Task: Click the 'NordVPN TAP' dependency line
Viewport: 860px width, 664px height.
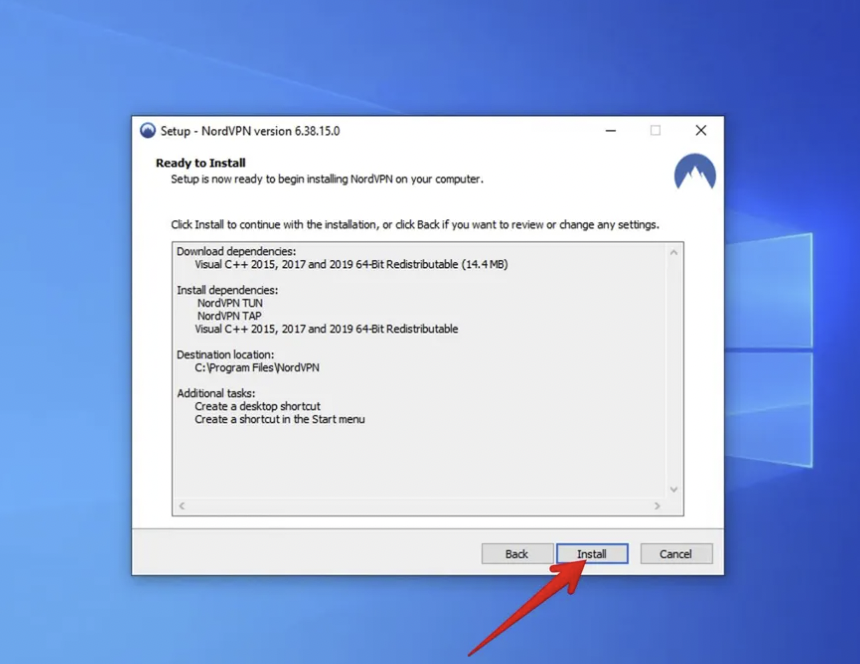Action: 229,316
